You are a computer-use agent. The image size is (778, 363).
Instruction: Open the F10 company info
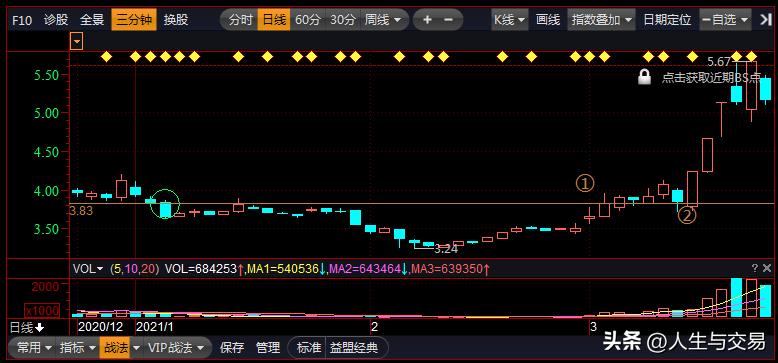click(21, 20)
